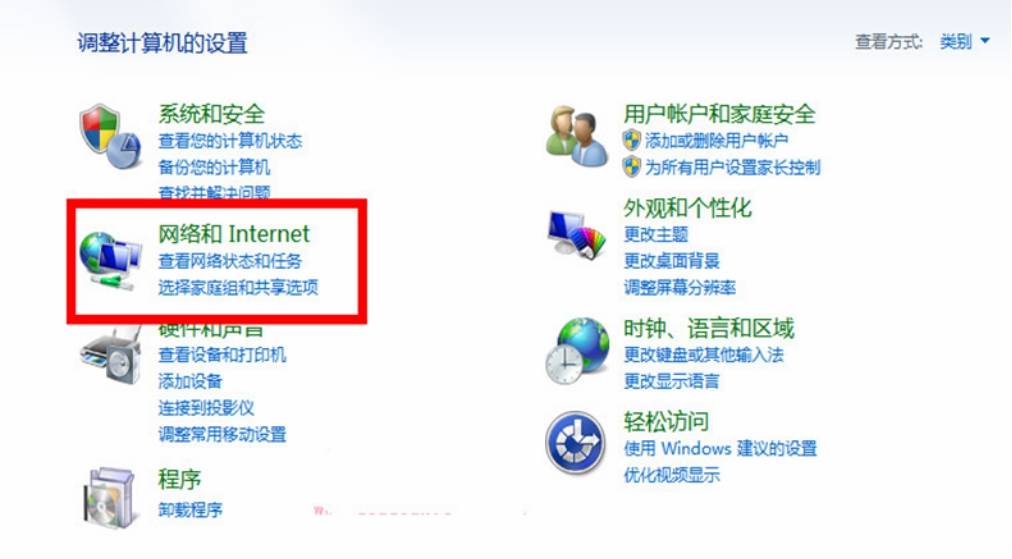This screenshot has height=559, width=1012.
Task: Click 查看设备和打印机 link
Action: (222, 355)
